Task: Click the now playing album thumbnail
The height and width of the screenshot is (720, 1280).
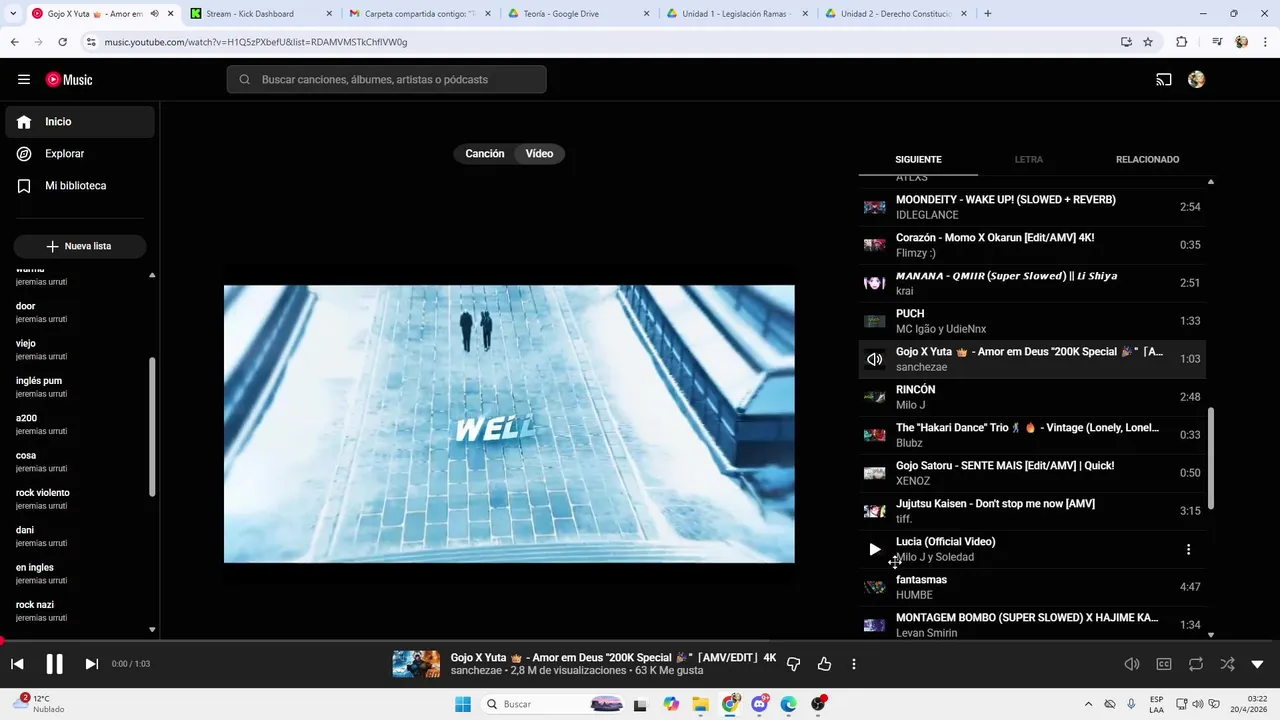Action: [416, 664]
